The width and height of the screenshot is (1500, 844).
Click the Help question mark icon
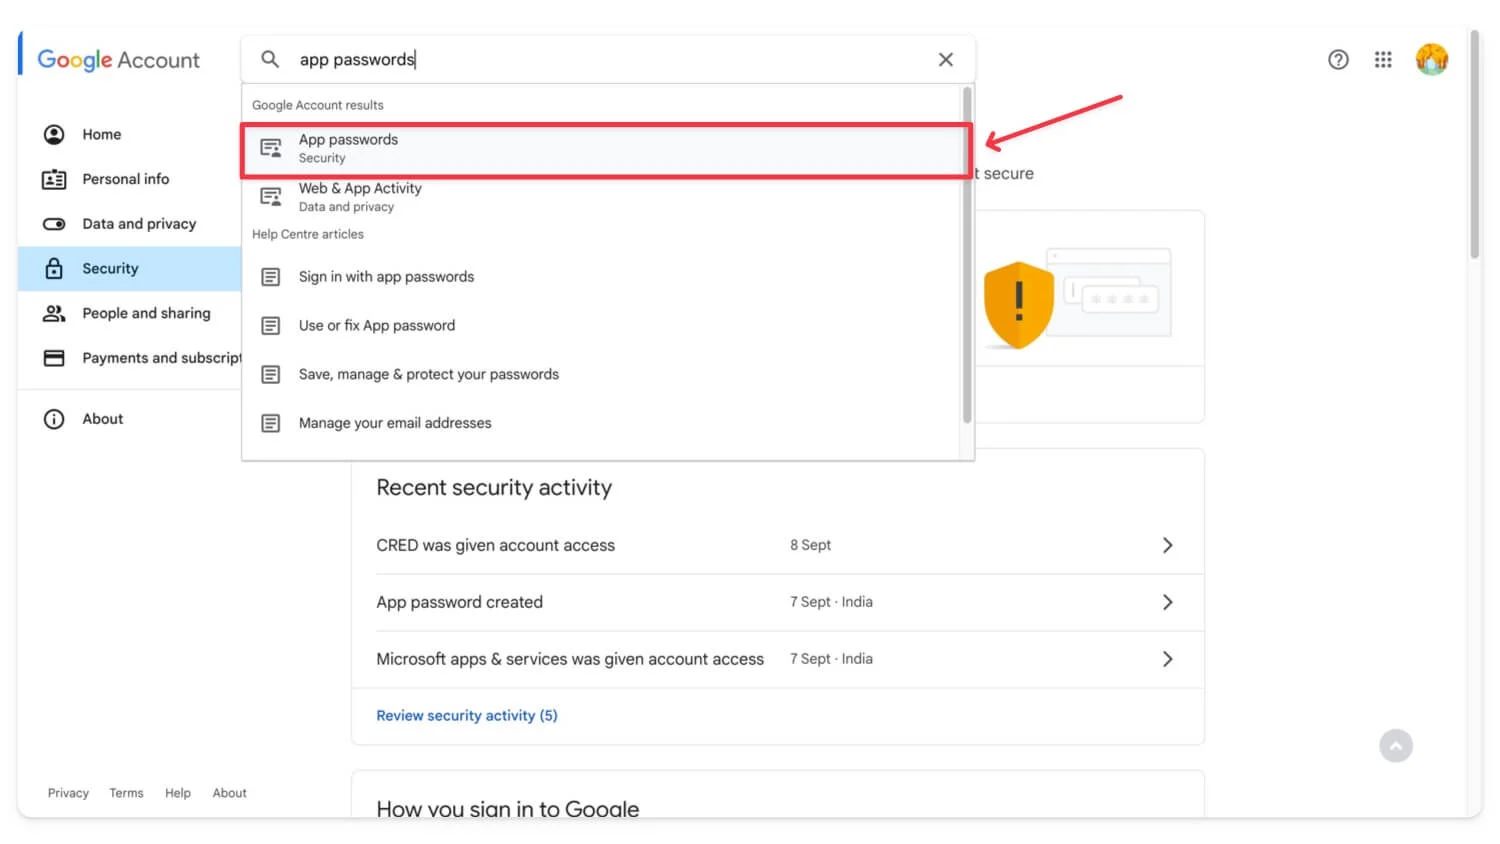pyautogui.click(x=1338, y=60)
